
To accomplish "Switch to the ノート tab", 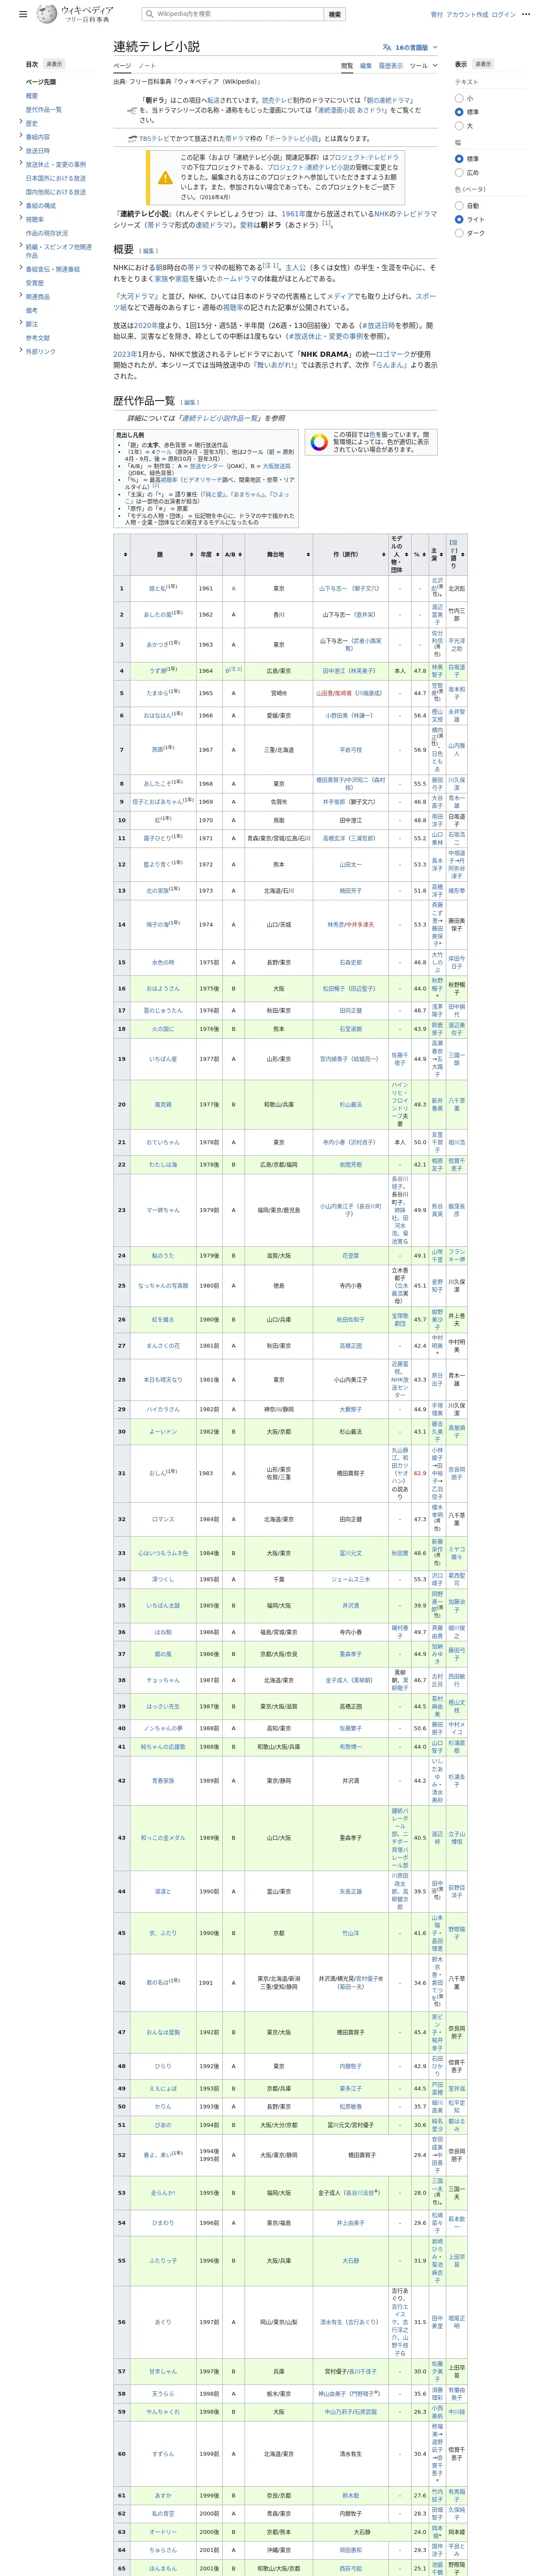I will point(147,66).
